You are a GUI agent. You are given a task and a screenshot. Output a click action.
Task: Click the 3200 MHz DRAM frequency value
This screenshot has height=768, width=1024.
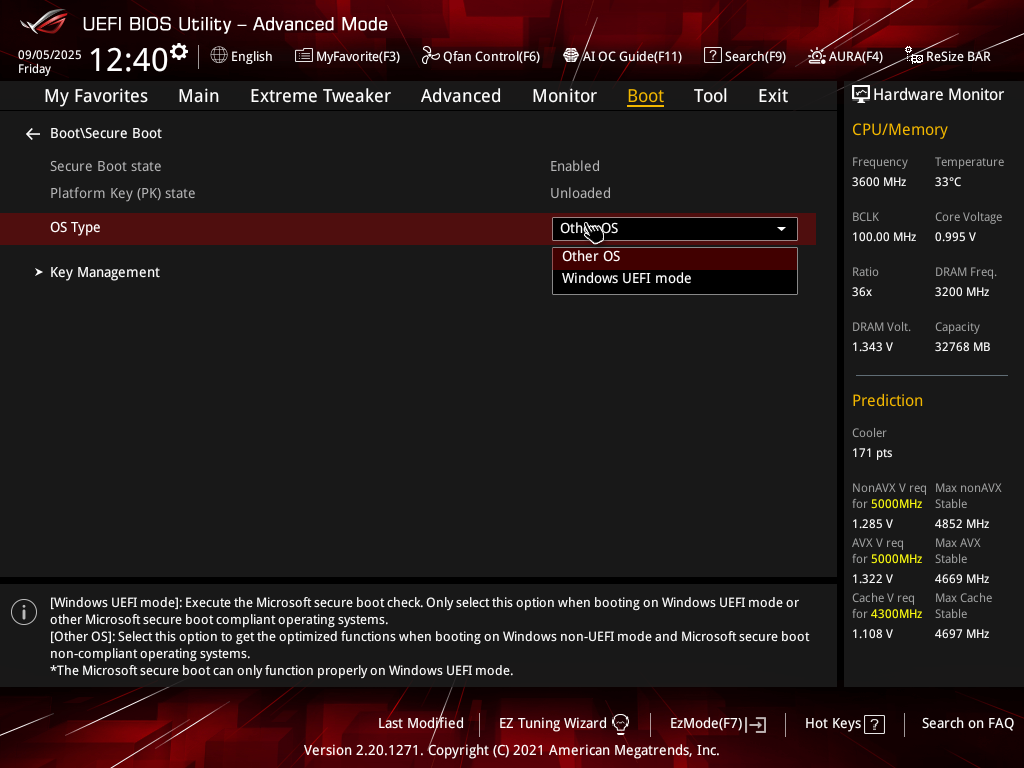(961, 292)
